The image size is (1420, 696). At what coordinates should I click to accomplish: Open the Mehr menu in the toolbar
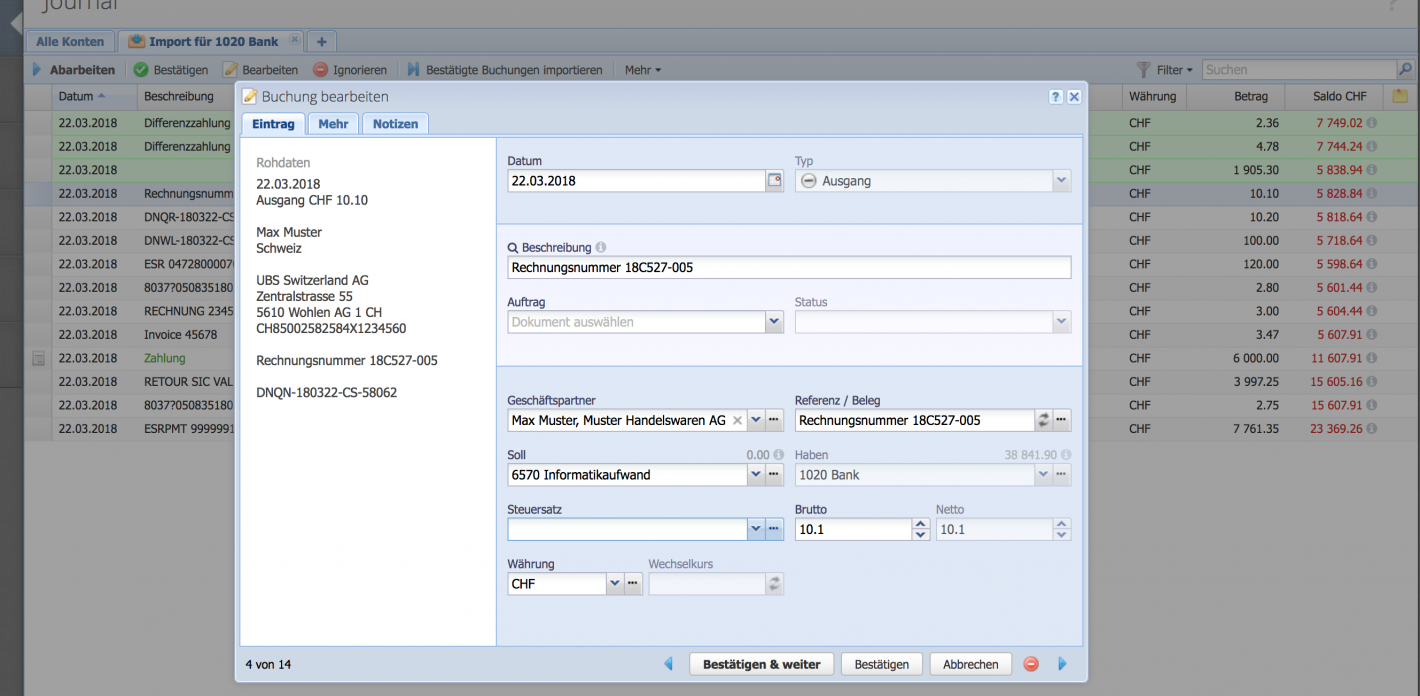tap(641, 69)
